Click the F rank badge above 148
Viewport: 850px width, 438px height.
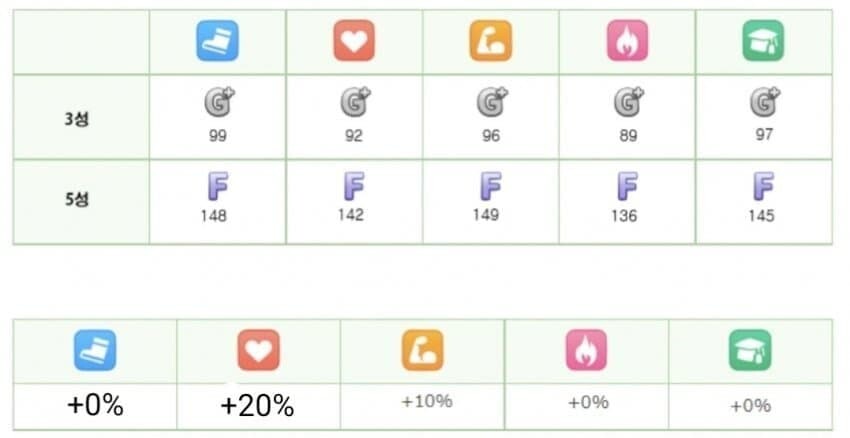(x=215, y=187)
